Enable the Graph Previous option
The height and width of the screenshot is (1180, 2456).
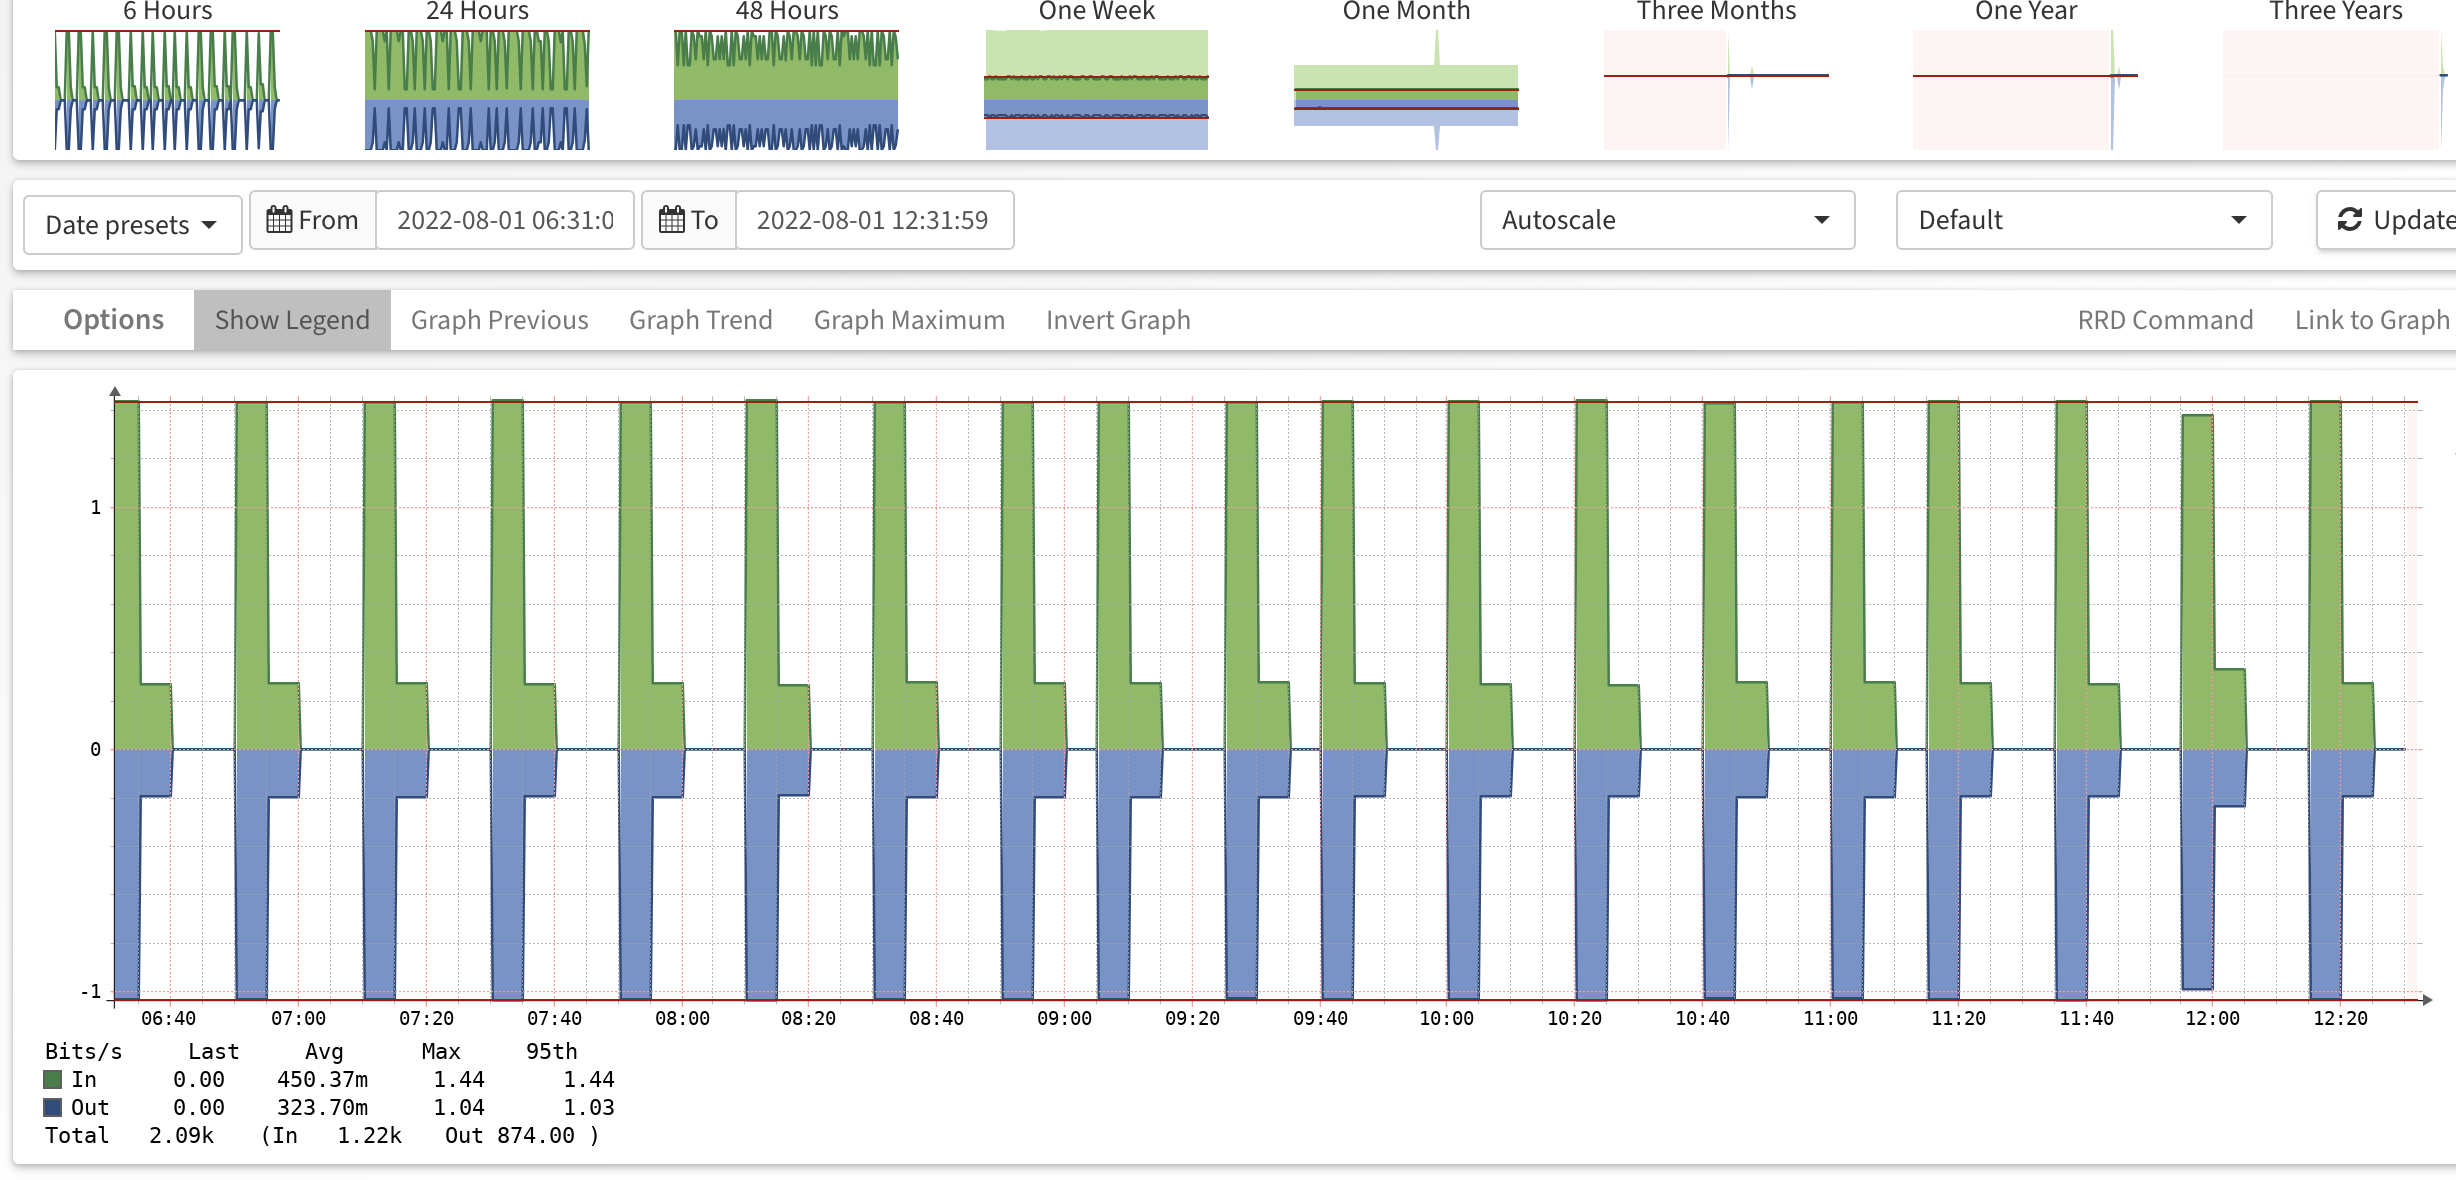coord(499,320)
